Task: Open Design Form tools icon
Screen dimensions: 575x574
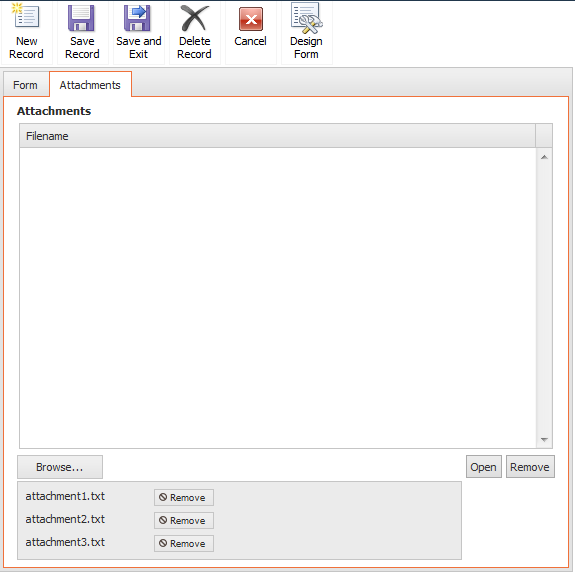Action: pyautogui.click(x=307, y=18)
